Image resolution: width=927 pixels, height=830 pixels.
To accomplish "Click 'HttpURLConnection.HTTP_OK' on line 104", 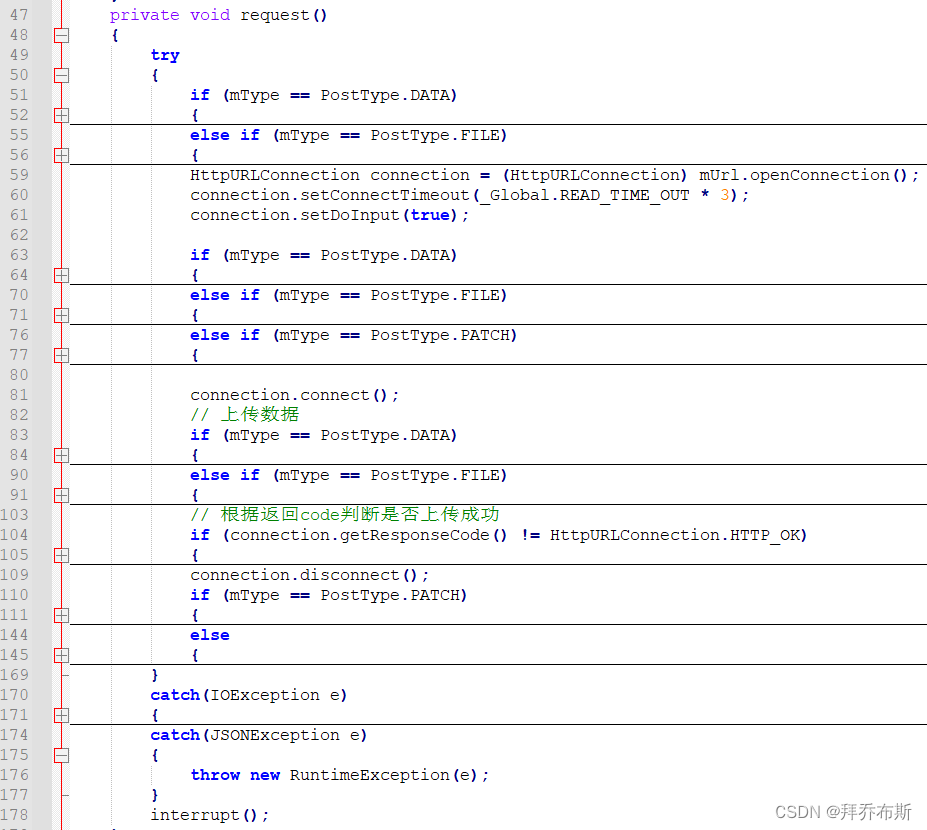I will [674, 535].
